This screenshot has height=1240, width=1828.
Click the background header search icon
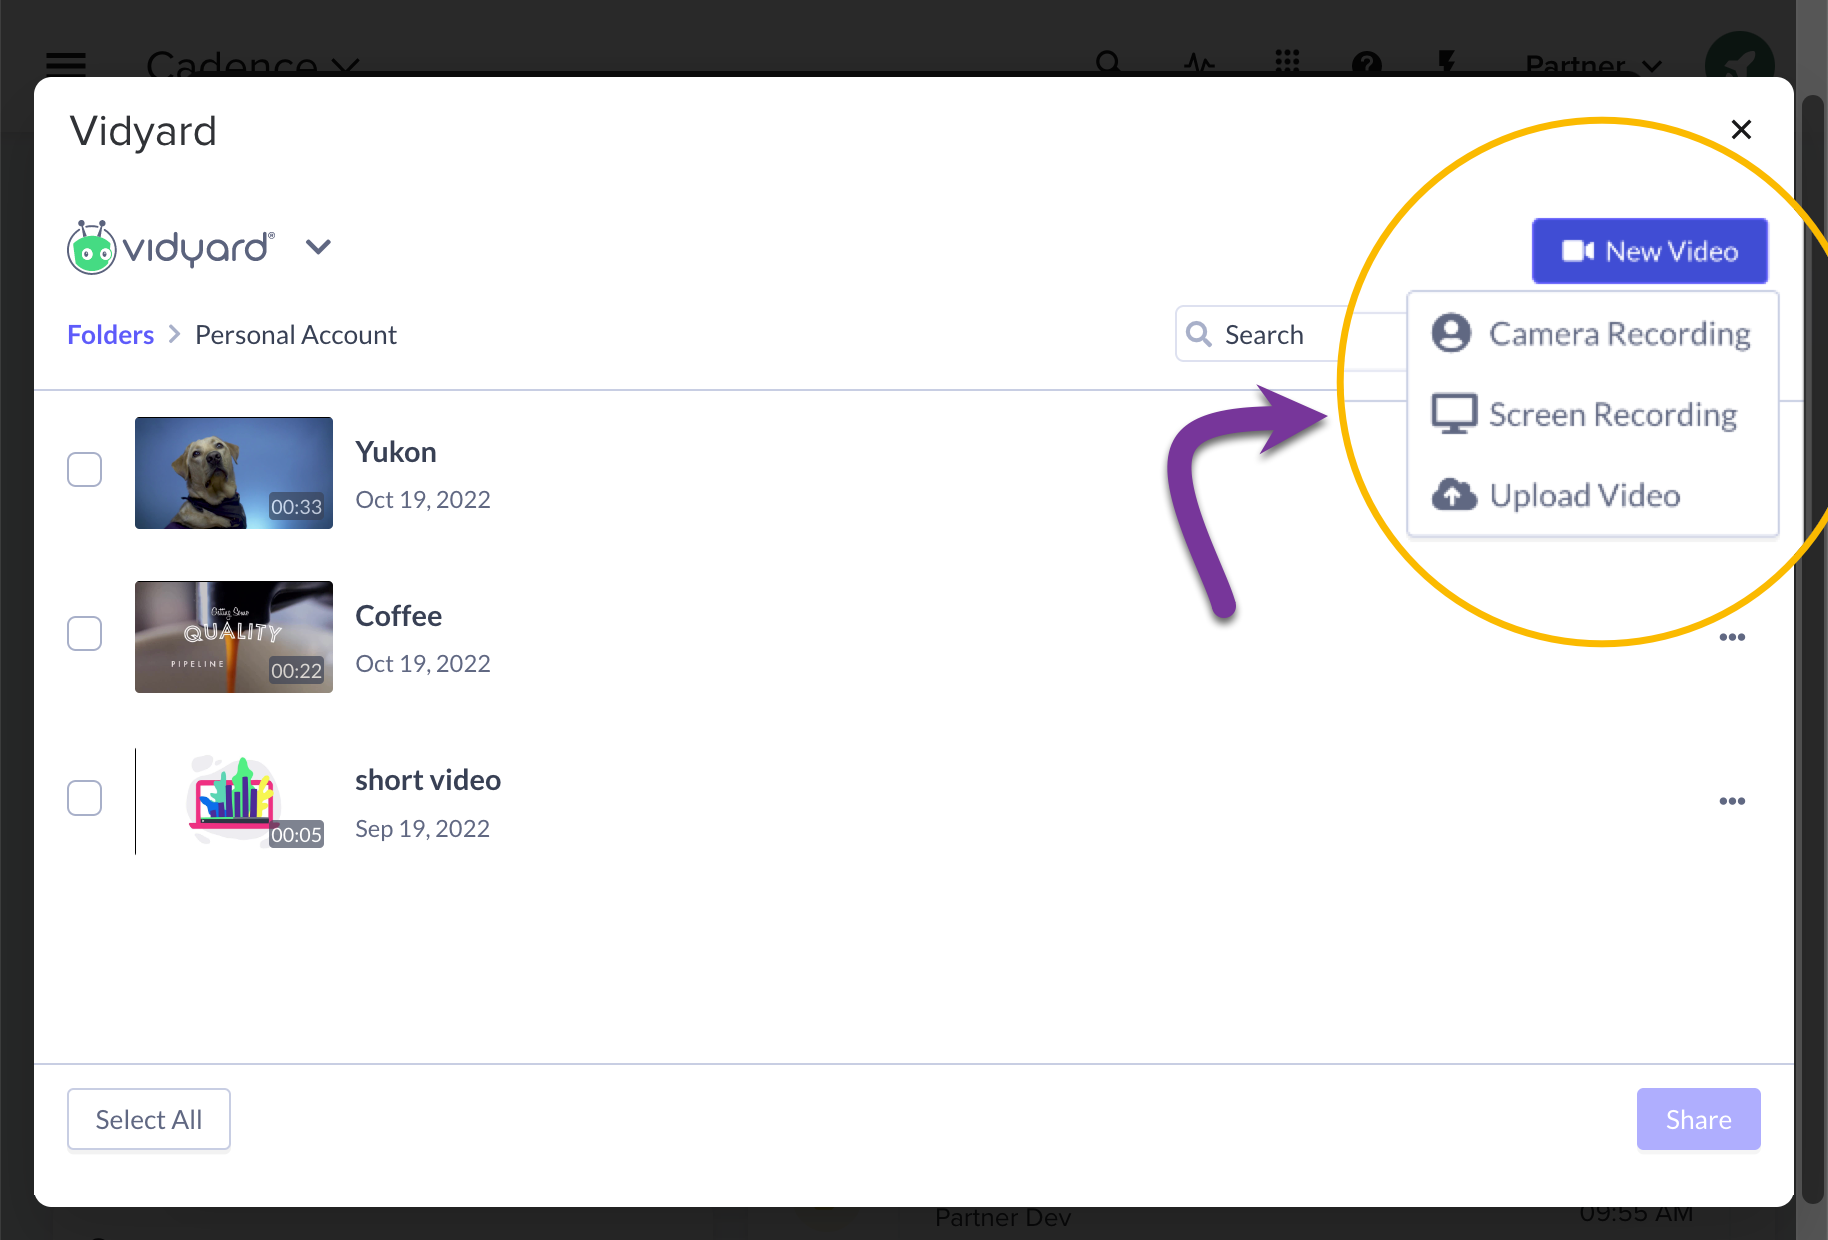[x=1108, y=62]
